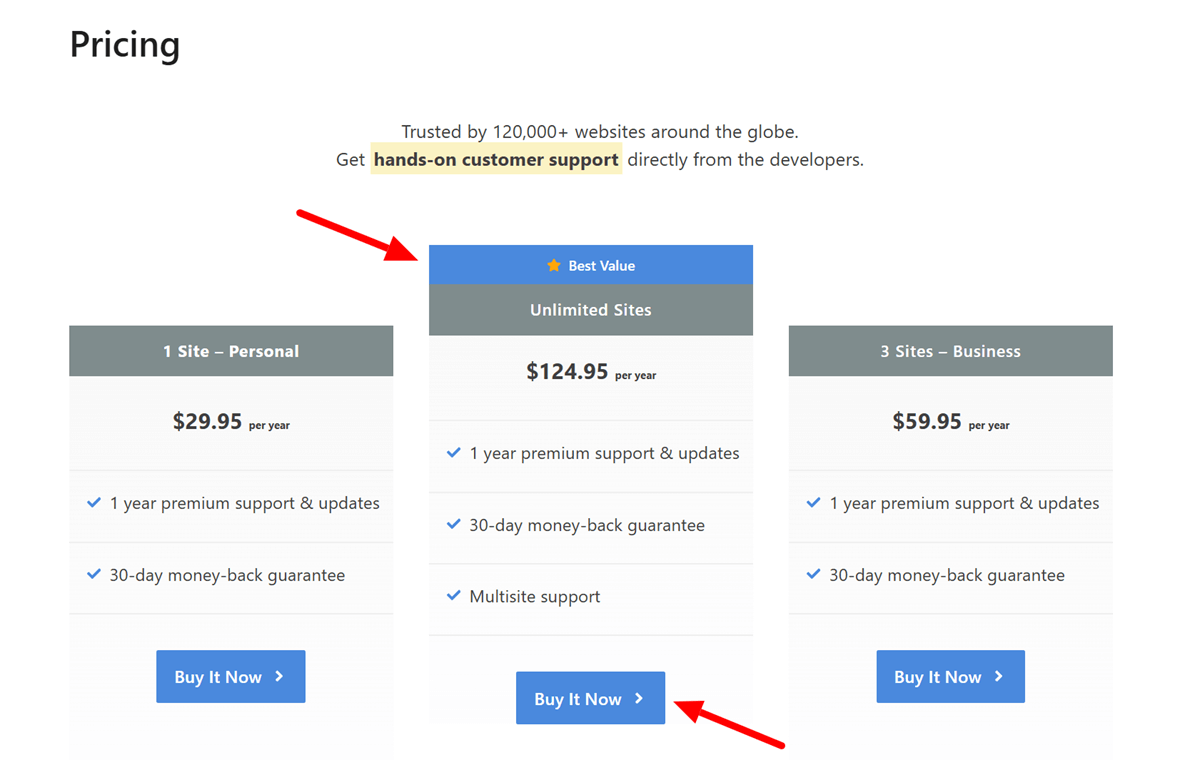This screenshot has height=760, width=1200.
Task: Select the Best Value banner
Action: [x=590, y=265]
